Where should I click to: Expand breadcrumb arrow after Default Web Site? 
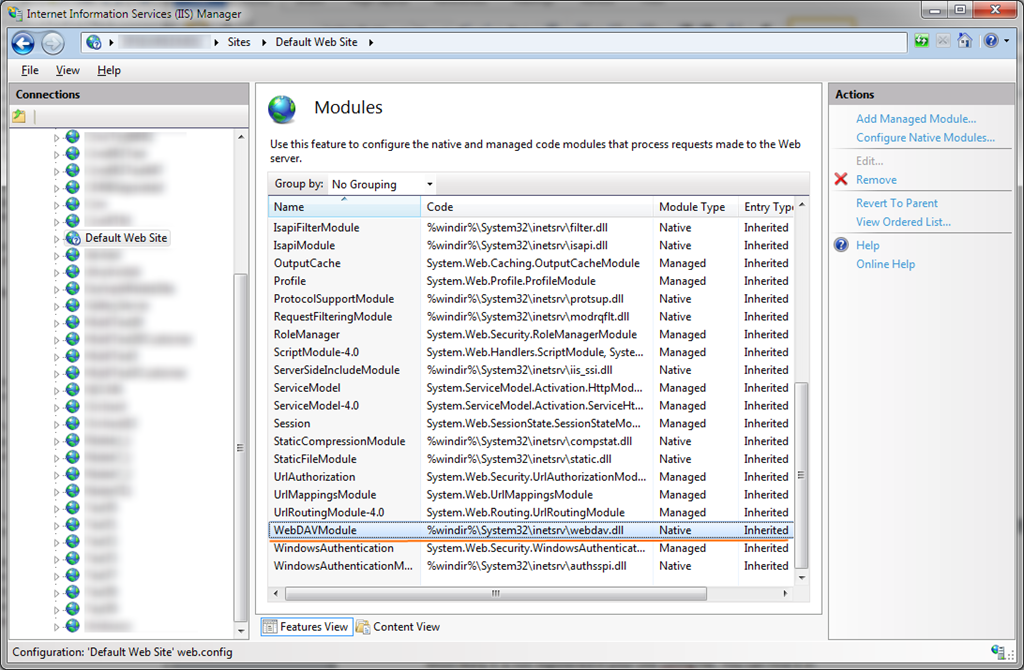click(371, 42)
